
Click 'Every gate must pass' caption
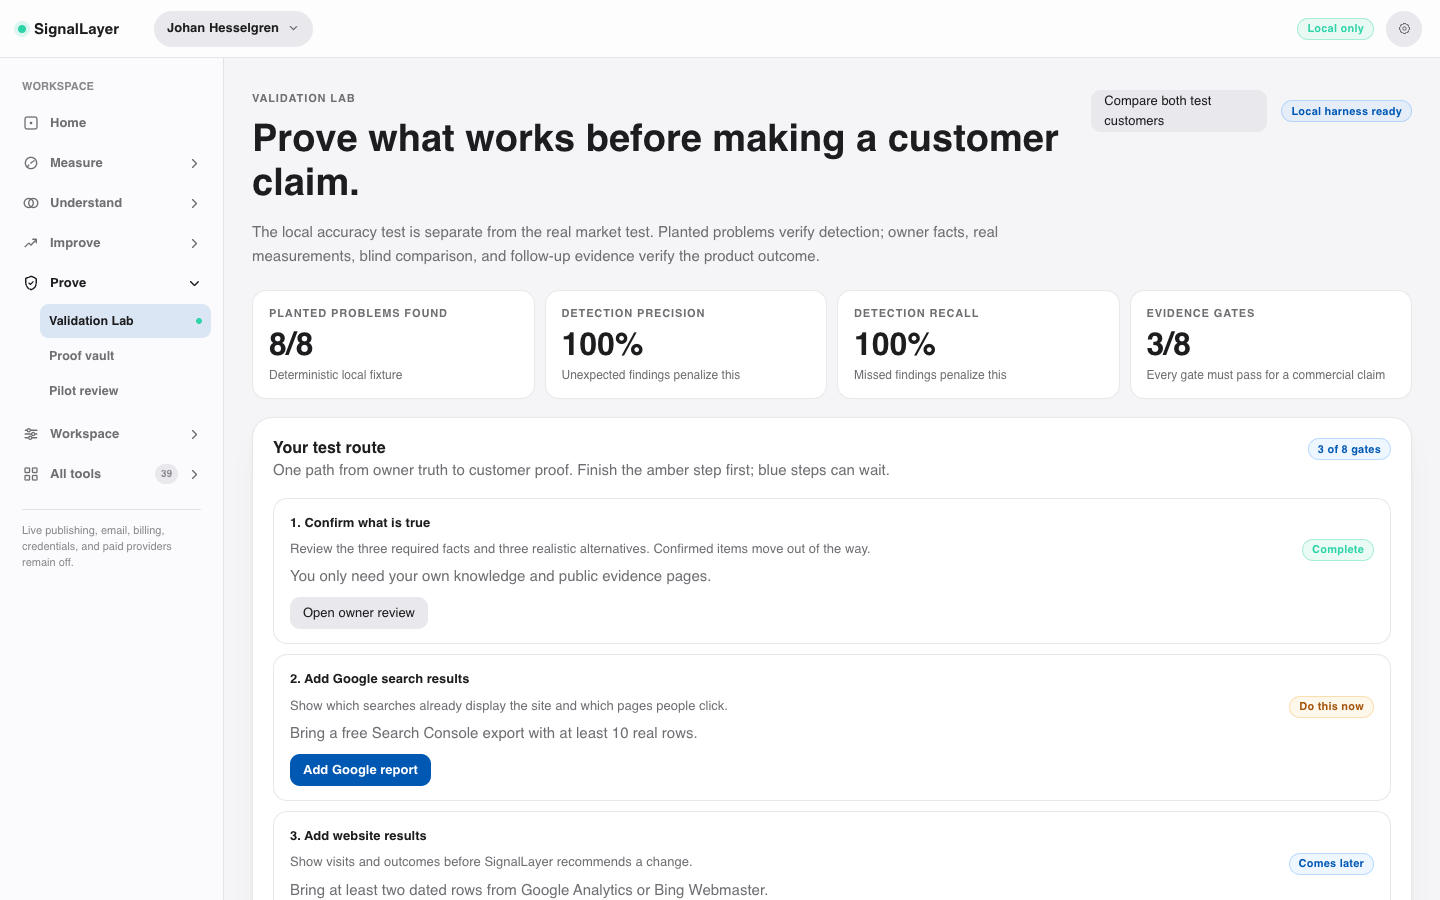(x=1265, y=375)
